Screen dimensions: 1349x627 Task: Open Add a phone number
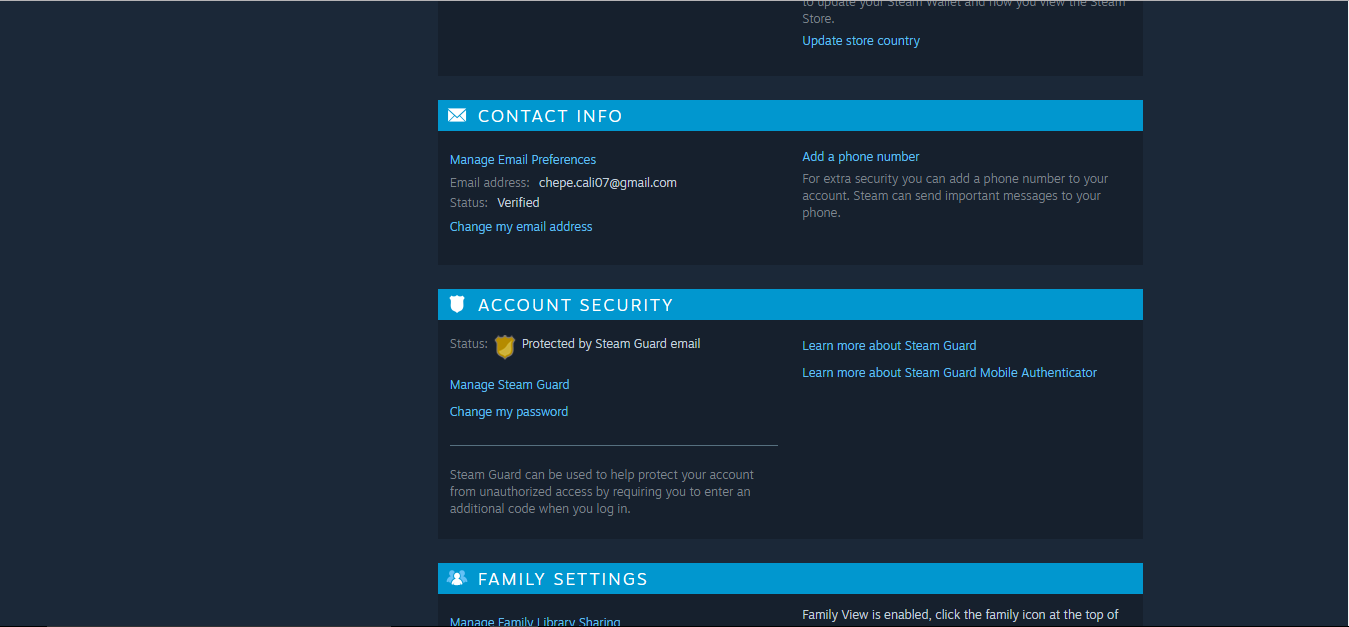tap(860, 156)
